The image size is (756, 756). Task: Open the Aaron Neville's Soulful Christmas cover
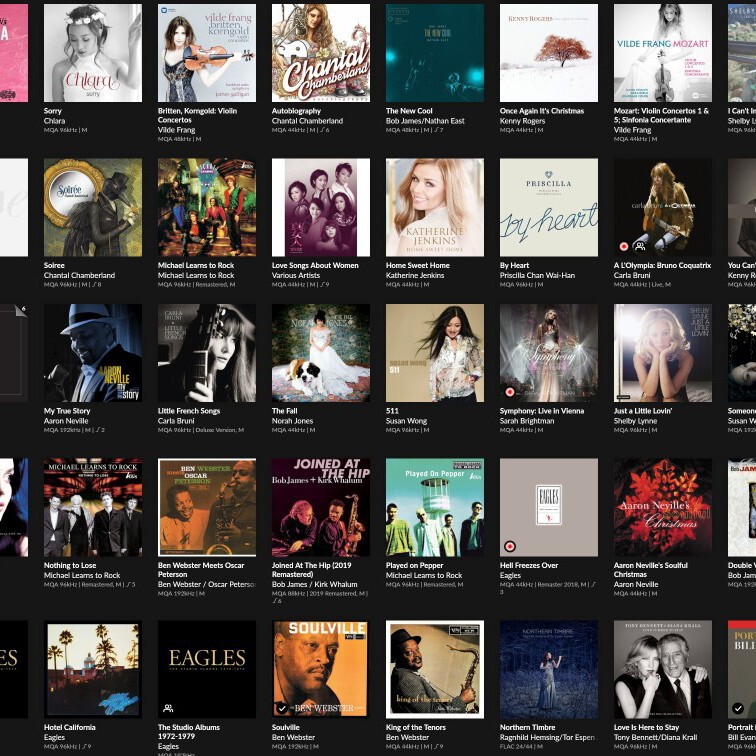[662, 507]
